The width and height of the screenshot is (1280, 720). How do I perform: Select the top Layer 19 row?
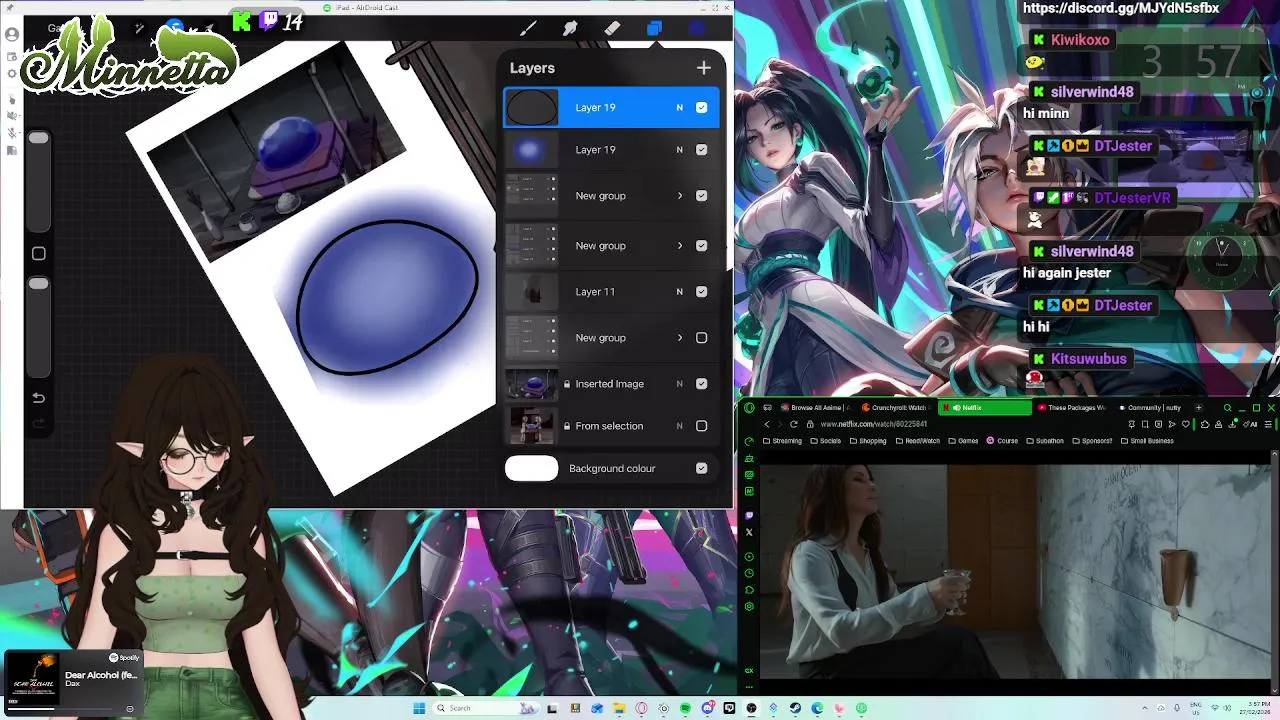(x=611, y=107)
